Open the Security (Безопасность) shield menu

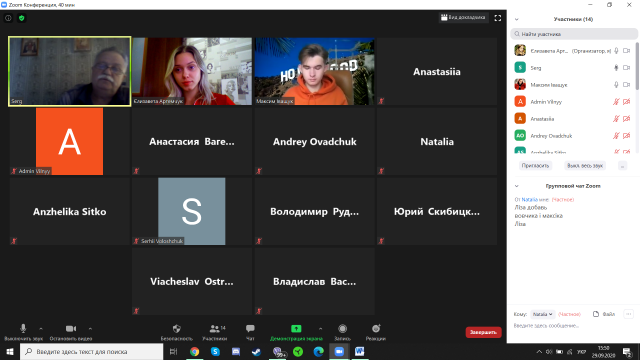tap(176, 332)
